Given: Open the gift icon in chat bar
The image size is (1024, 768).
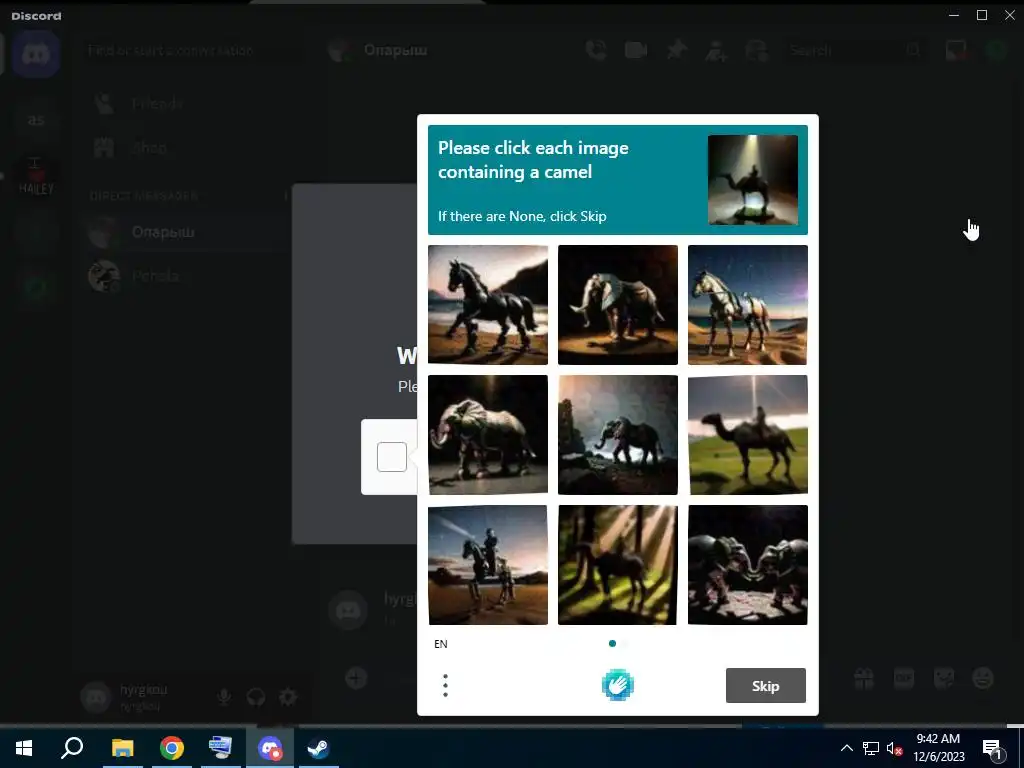Looking at the screenshot, I should (x=864, y=678).
